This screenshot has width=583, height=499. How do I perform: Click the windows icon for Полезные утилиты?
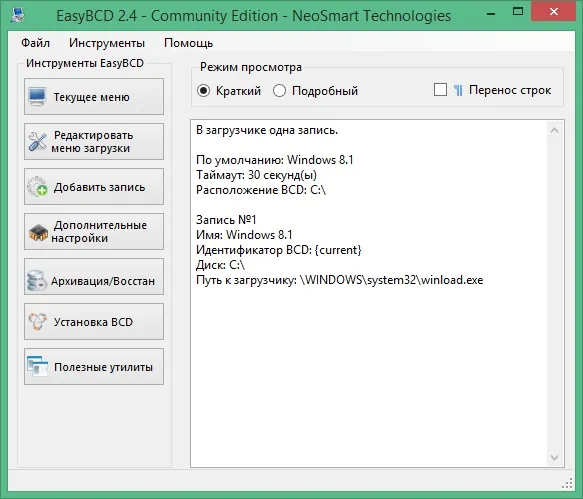point(37,367)
